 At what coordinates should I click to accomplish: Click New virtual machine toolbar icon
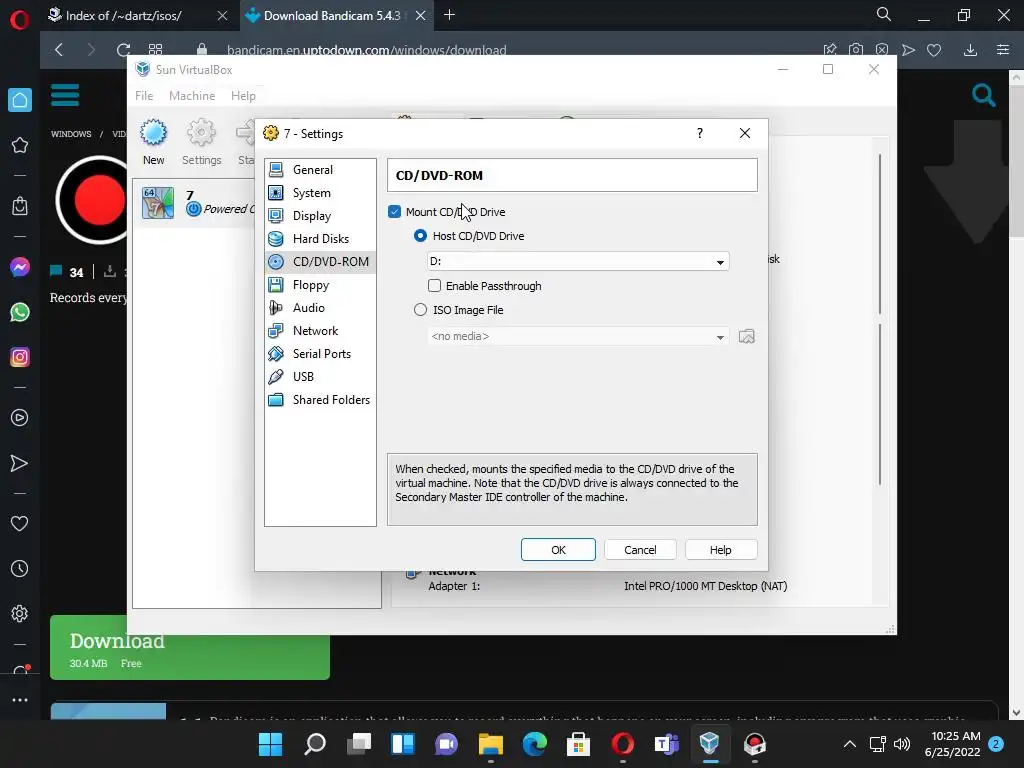click(154, 142)
